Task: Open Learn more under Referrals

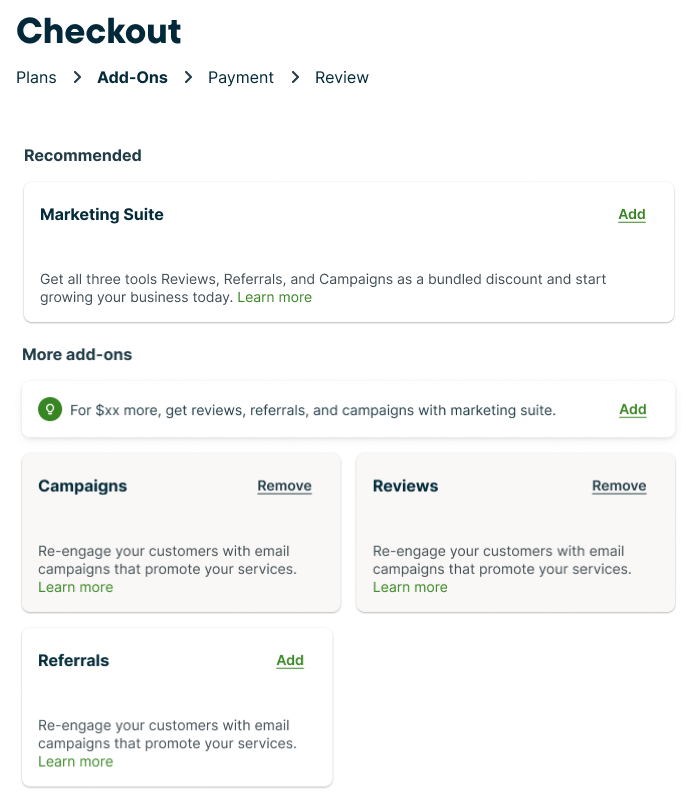Action: [76, 761]
